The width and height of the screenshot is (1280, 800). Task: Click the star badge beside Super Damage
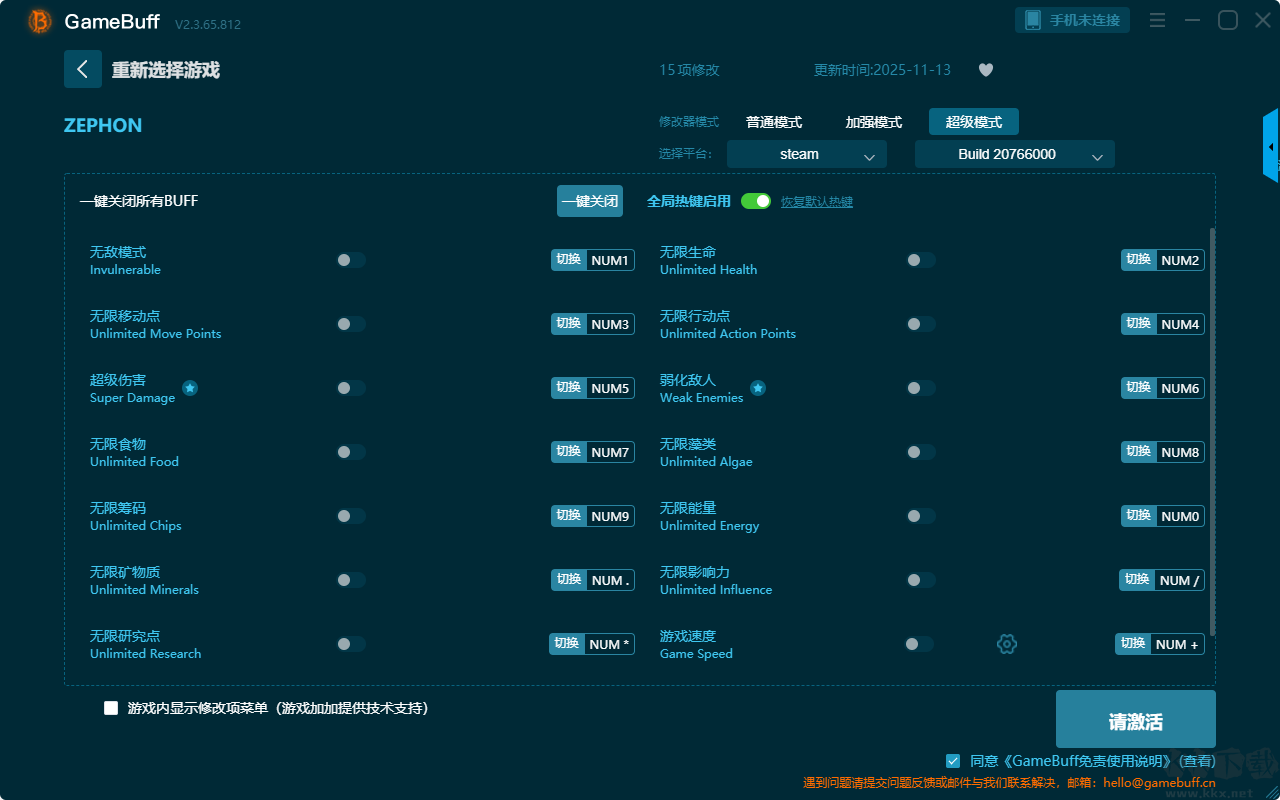pos(190,388)
